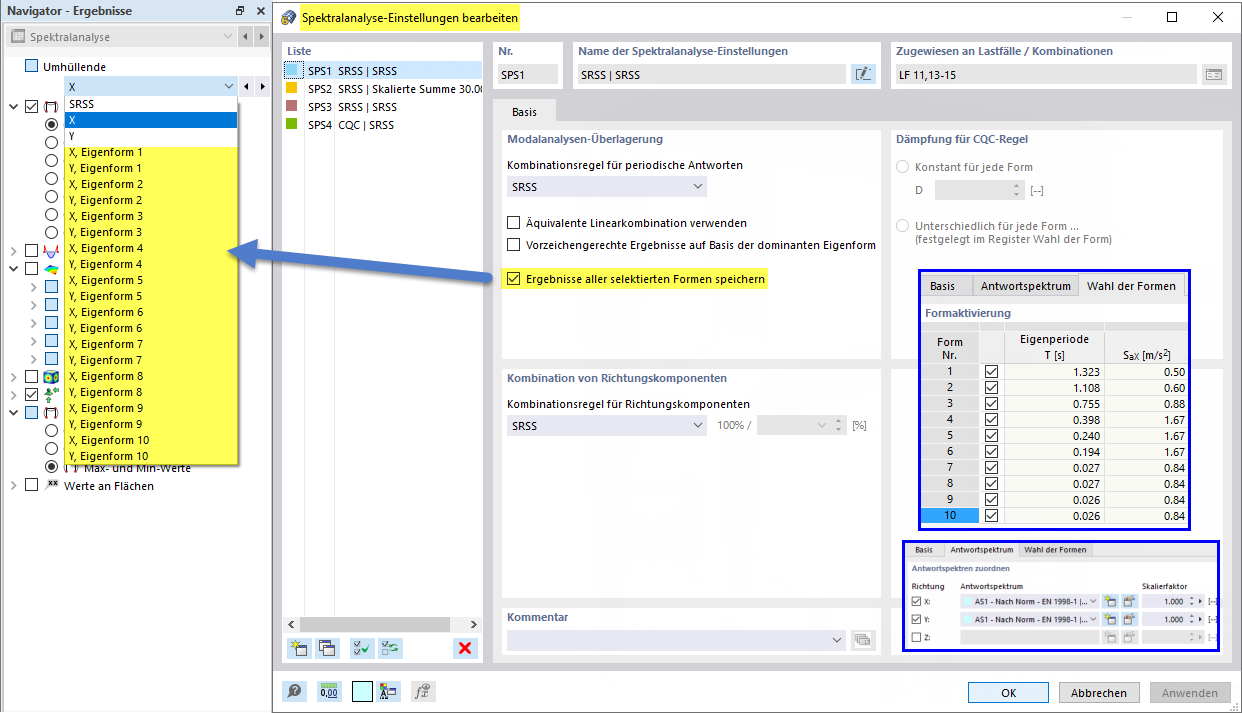Click next arrow next to X direction combo
This screenshot has width=1242, height=713.
point(261,87)
